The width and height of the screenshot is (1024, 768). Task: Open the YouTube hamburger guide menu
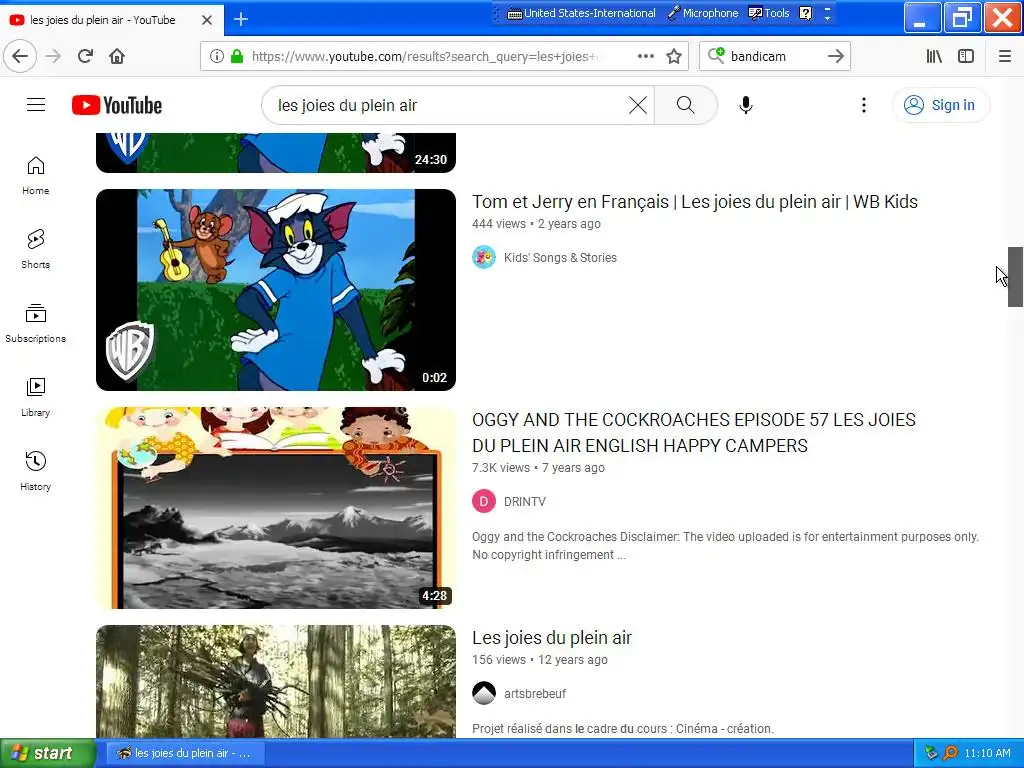[x=36, y=104]
